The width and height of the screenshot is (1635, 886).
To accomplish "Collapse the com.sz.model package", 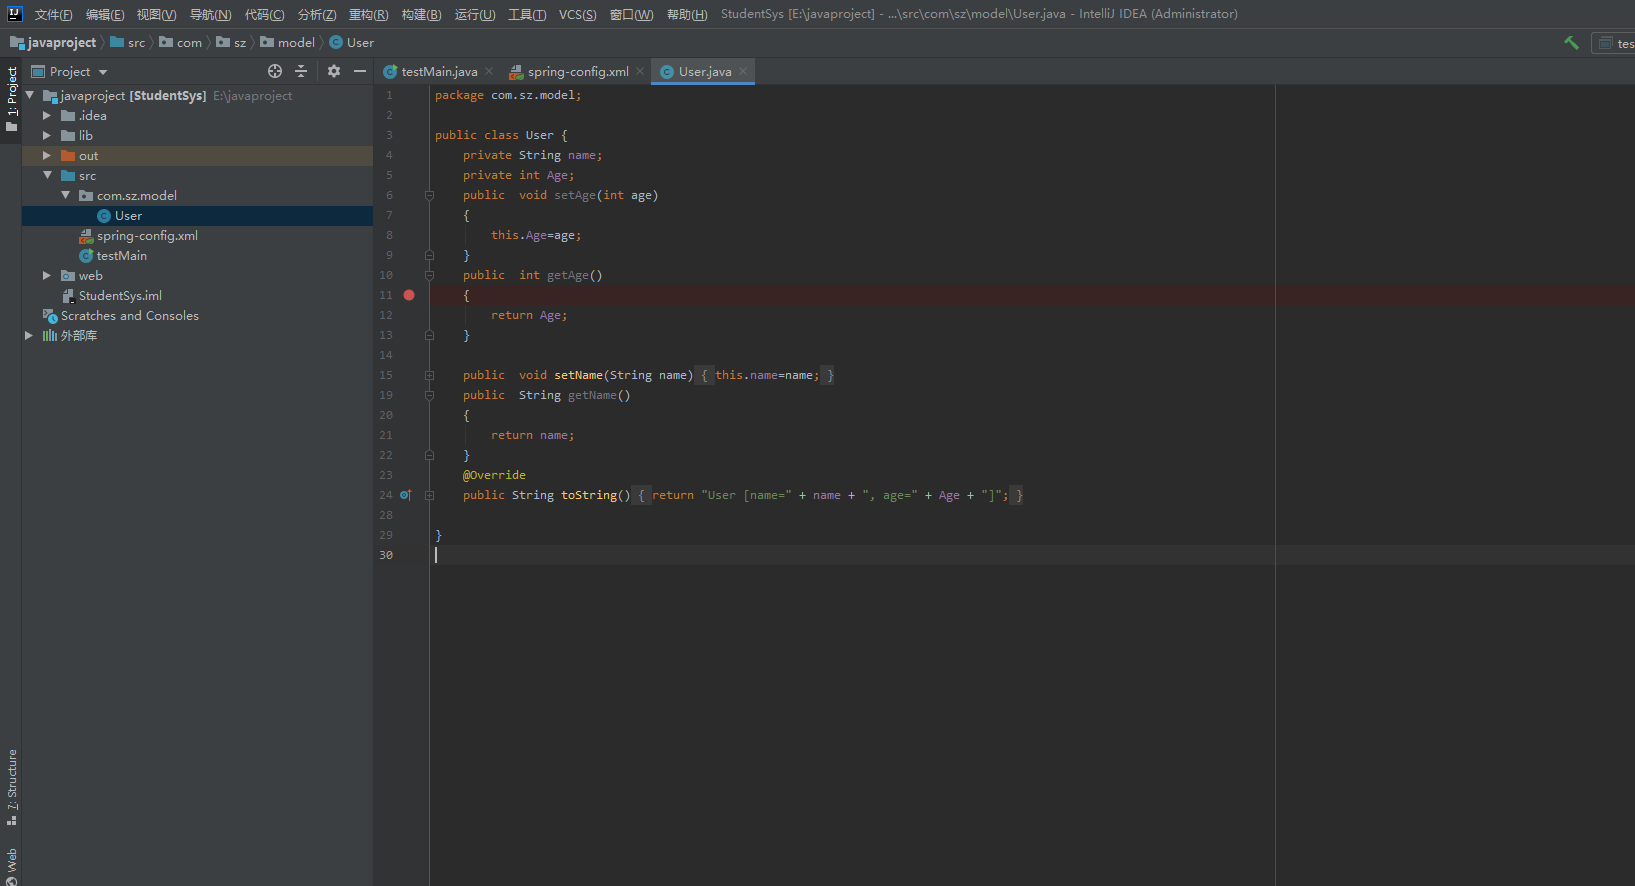I will (66, 195).
